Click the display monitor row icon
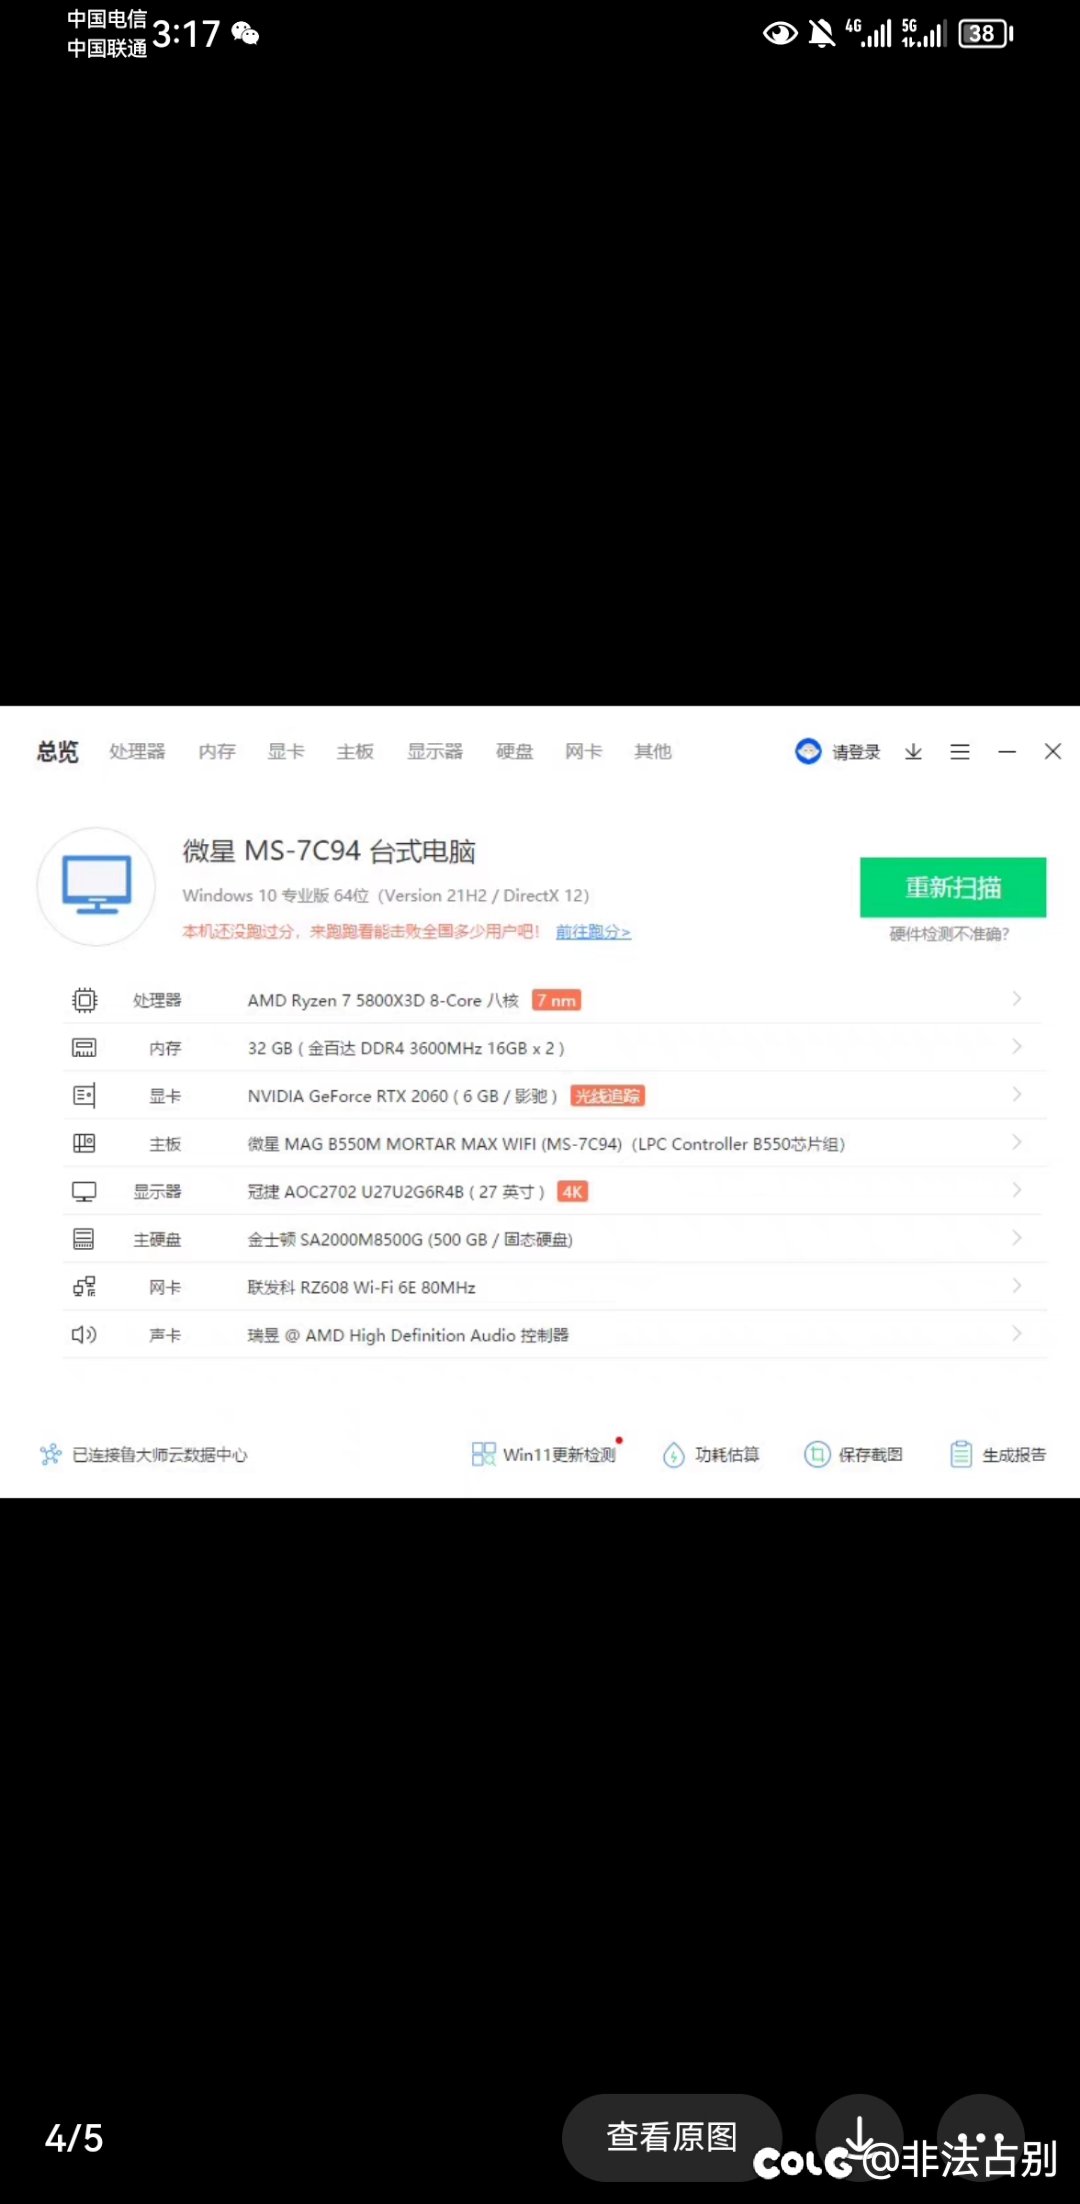The width and height of the screenshot is (1080, 2204). point(85,1191)
